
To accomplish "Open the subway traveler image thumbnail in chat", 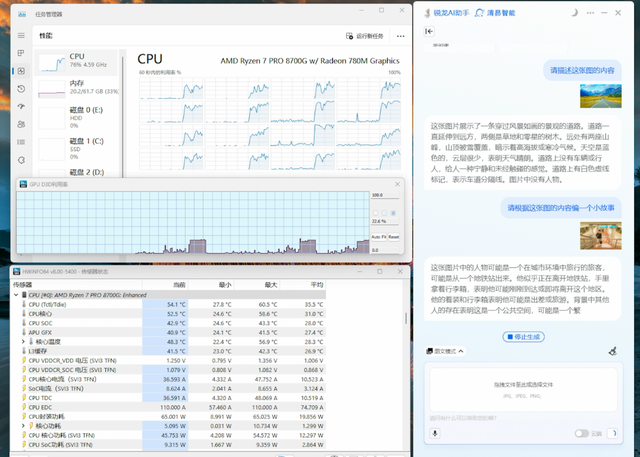I will [x=600, y=235].
